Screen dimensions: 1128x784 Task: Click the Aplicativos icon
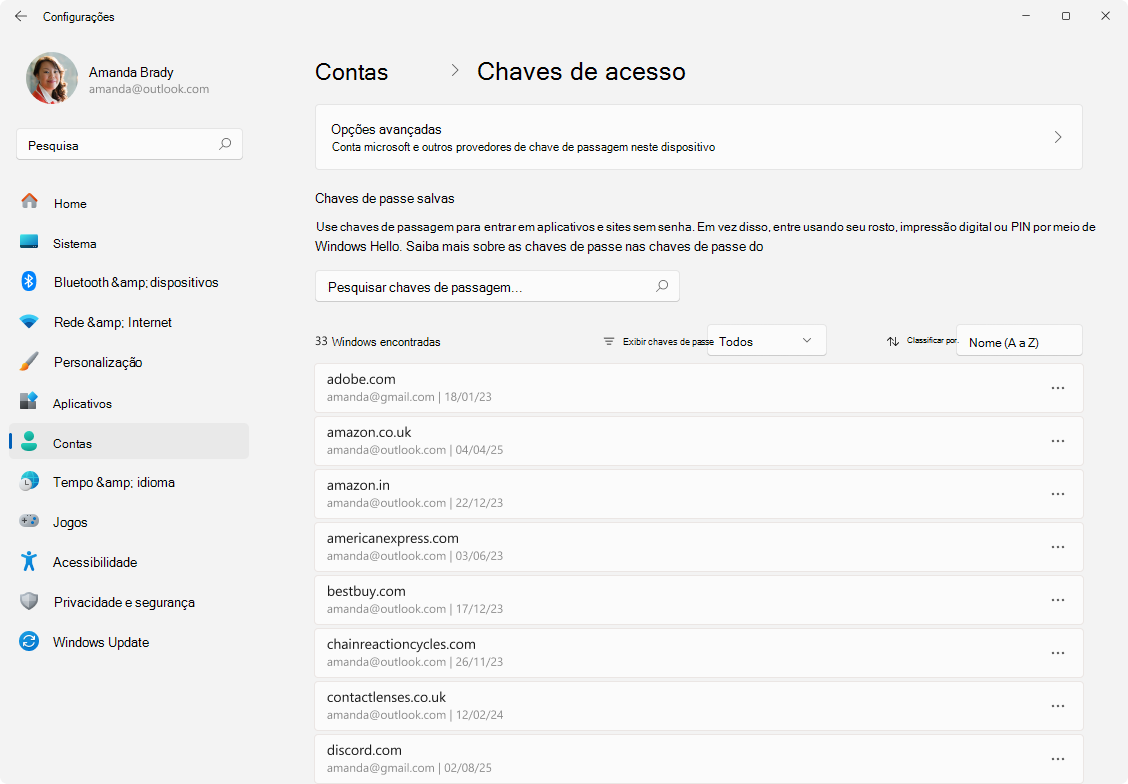(29, 401)
